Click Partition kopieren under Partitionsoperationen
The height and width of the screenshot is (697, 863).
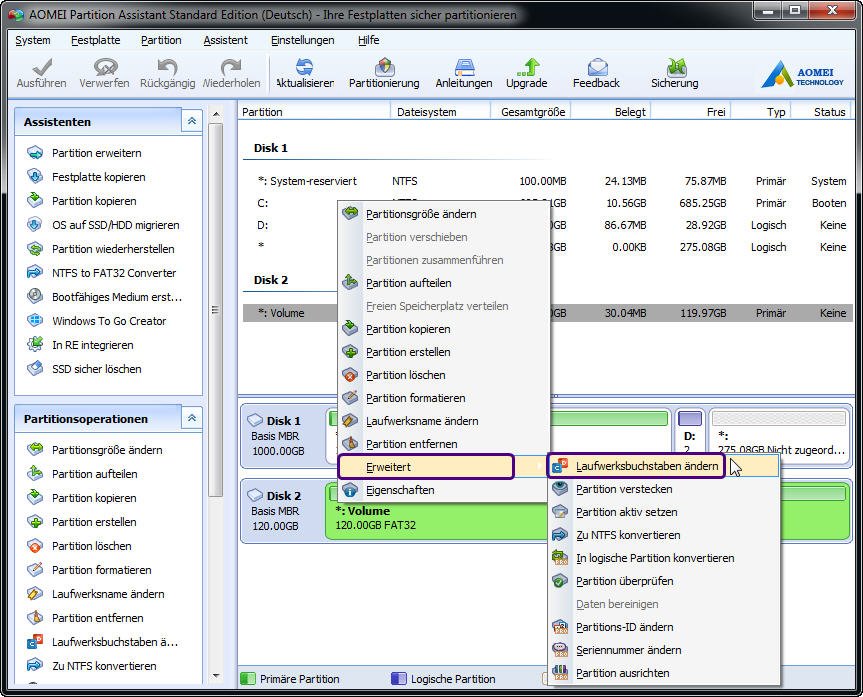[94, 498]
